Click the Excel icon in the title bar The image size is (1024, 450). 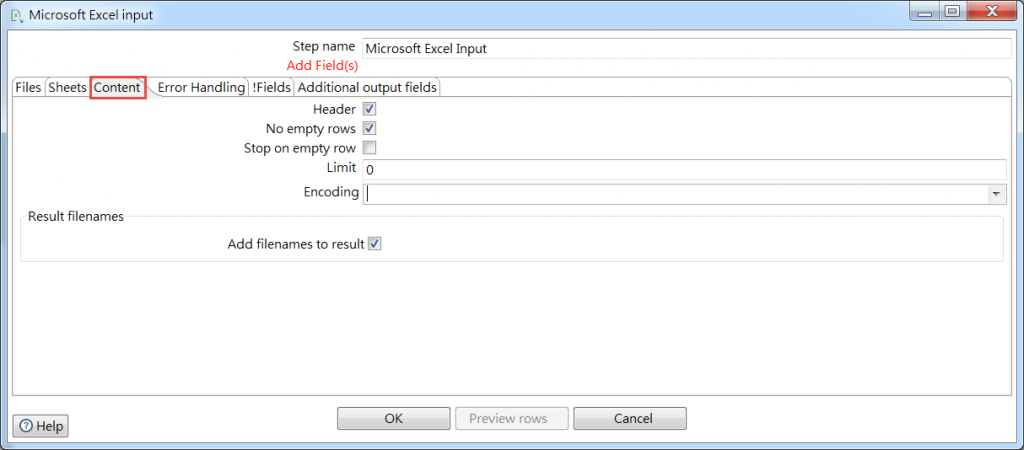pos(15,14)
